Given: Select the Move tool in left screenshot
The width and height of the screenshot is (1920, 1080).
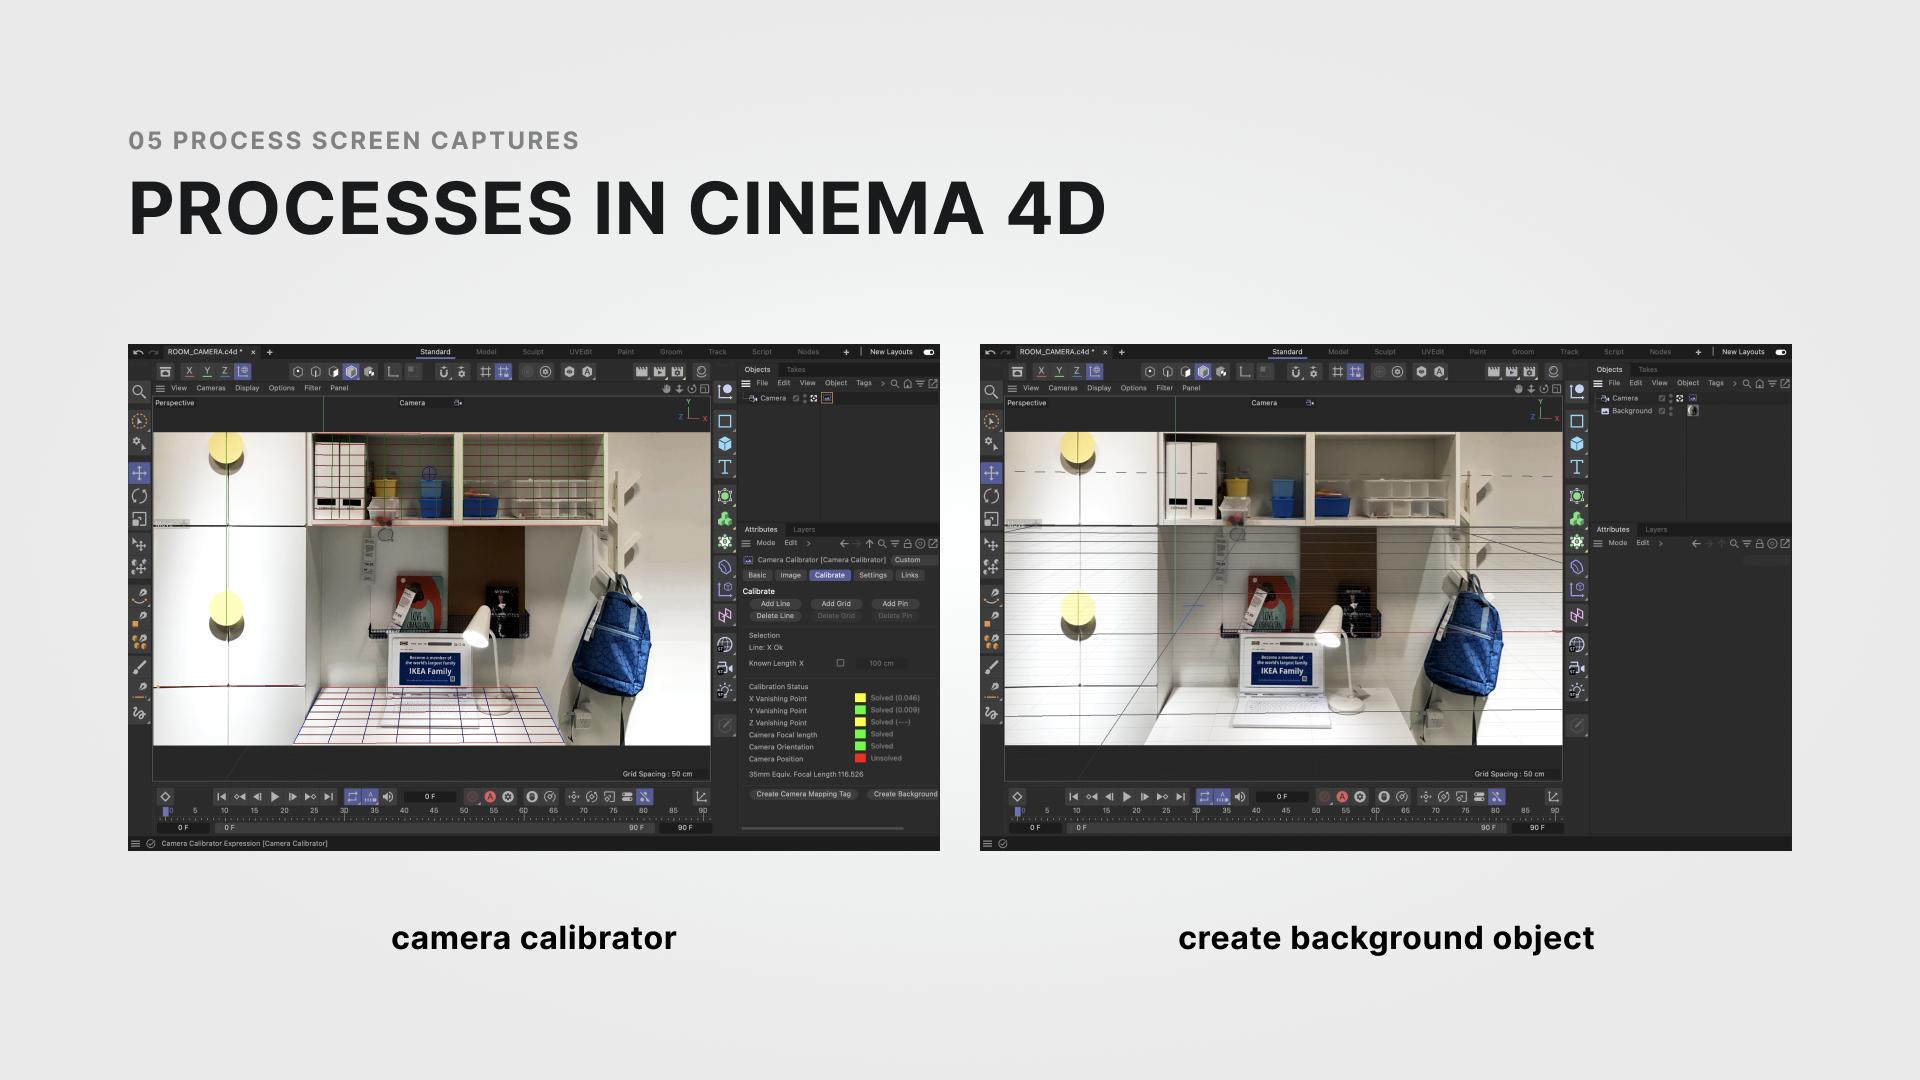Looking at the screenshot, I should (x=139, y=472).
